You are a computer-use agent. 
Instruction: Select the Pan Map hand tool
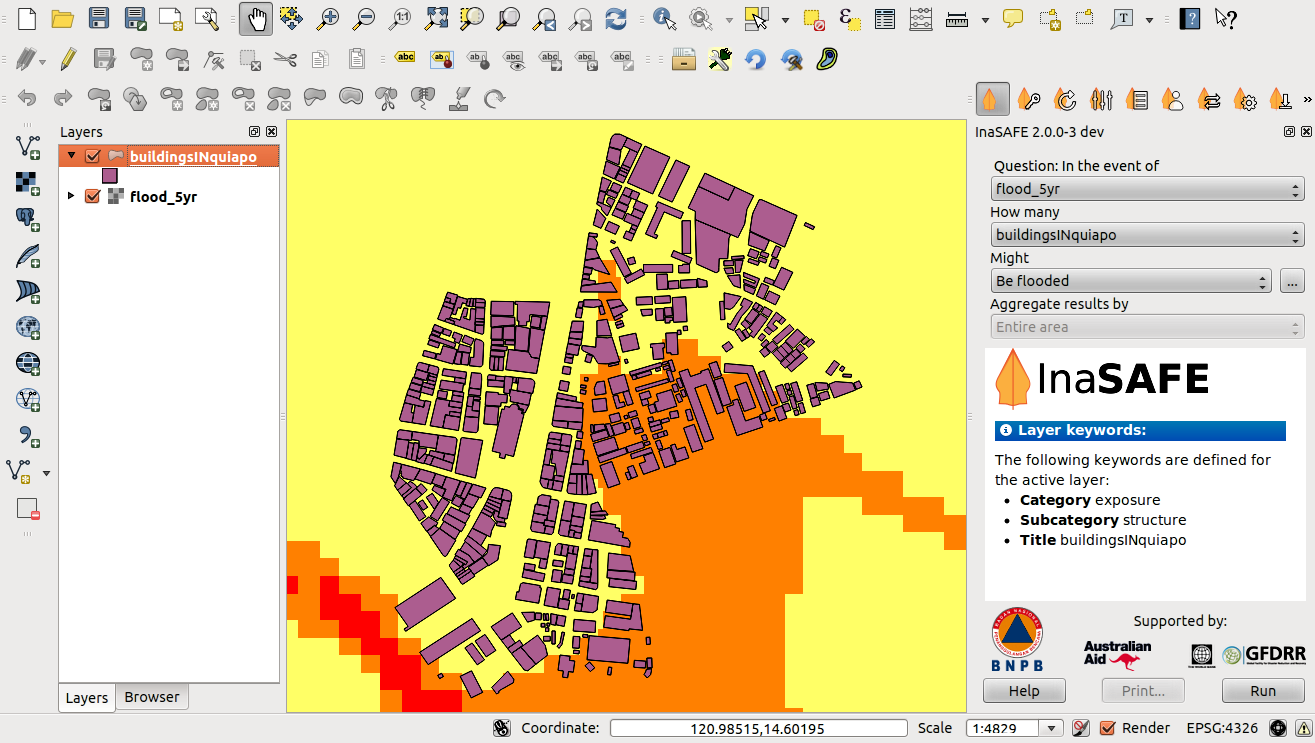256,18
